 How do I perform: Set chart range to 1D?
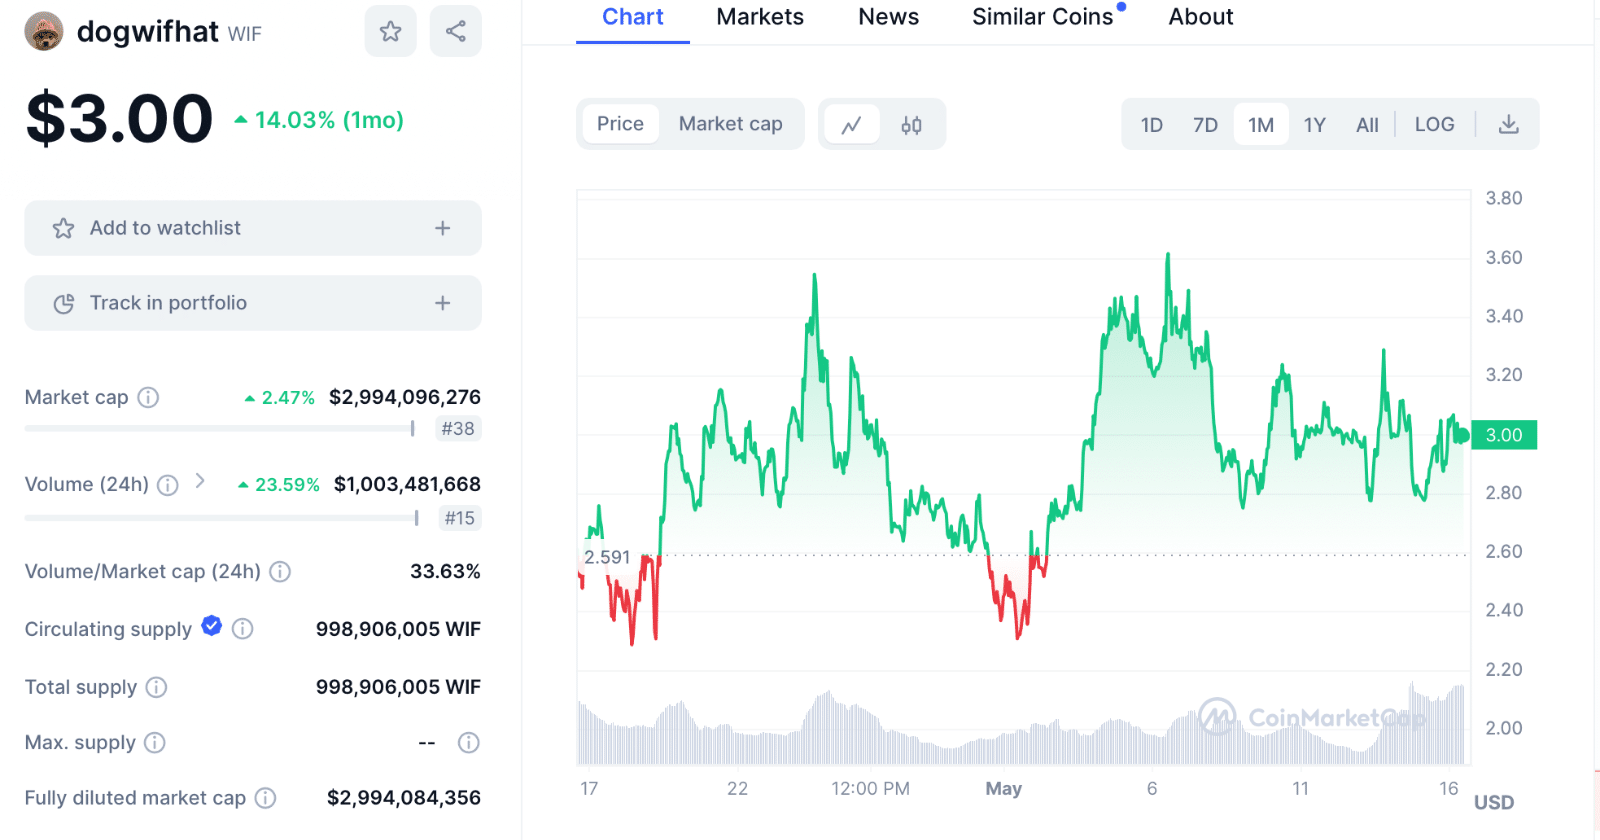pos(1152,125)
